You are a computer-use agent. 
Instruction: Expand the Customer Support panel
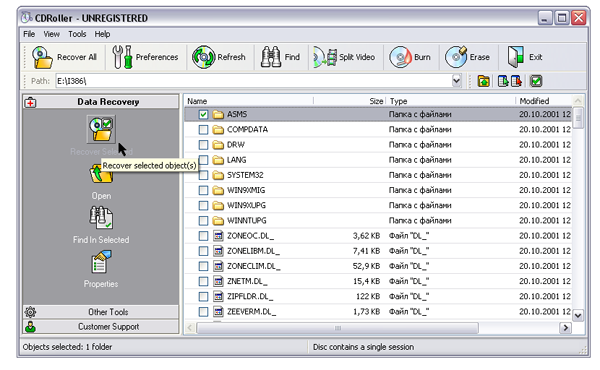[101, 327]
